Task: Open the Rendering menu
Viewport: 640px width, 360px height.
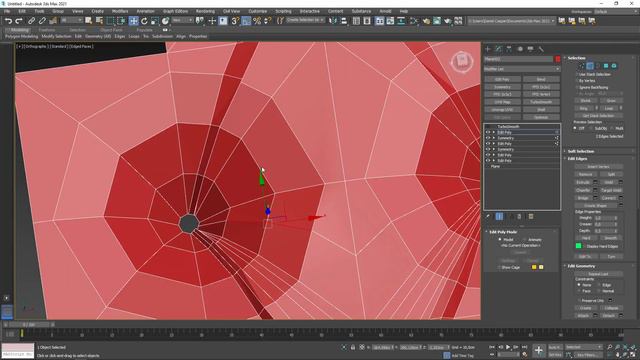Action: 205,11
